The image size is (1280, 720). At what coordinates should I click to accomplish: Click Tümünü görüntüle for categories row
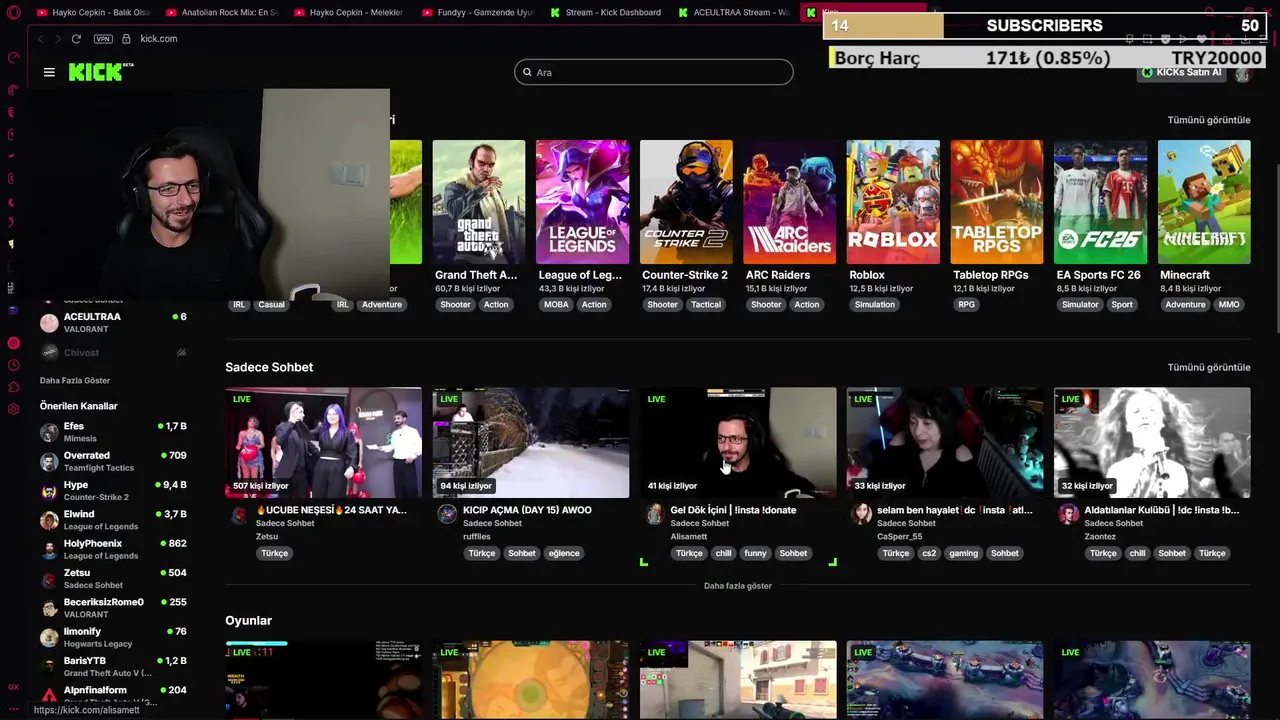(1209, 120)
